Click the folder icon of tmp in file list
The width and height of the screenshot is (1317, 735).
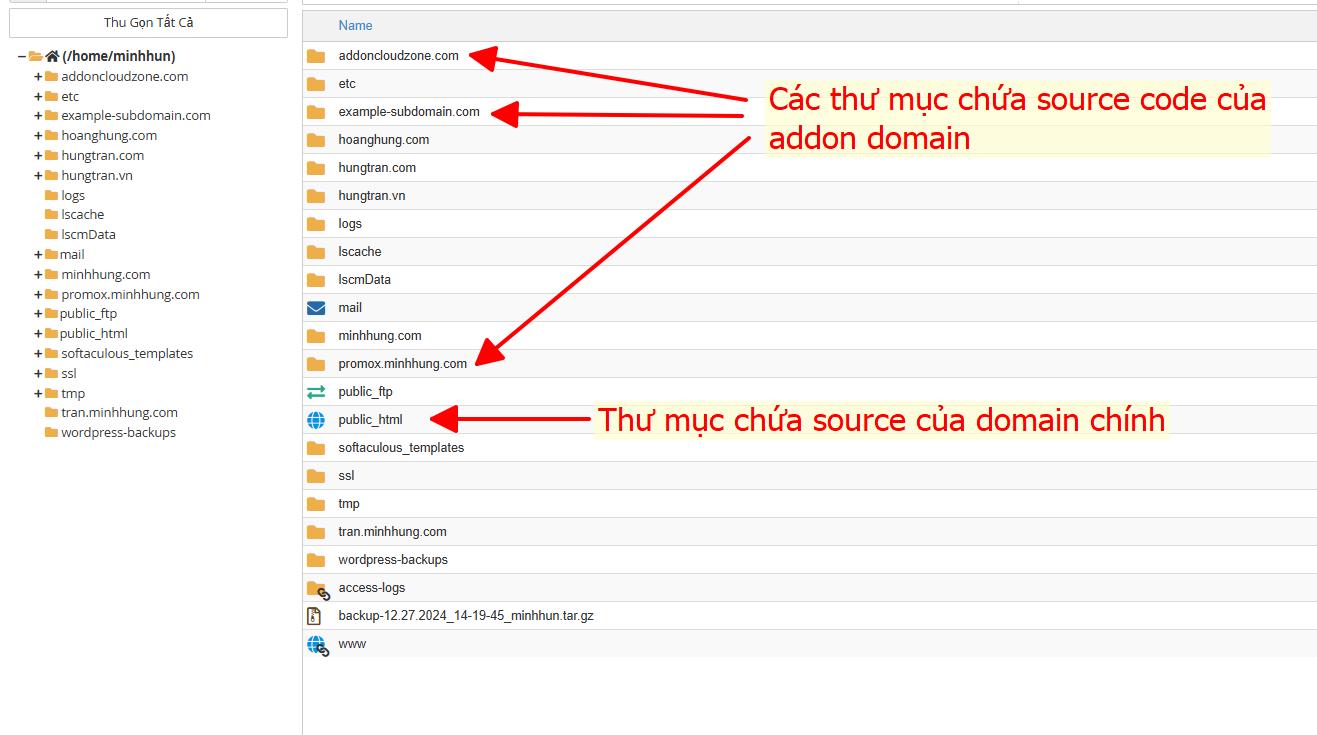(316, 504)
